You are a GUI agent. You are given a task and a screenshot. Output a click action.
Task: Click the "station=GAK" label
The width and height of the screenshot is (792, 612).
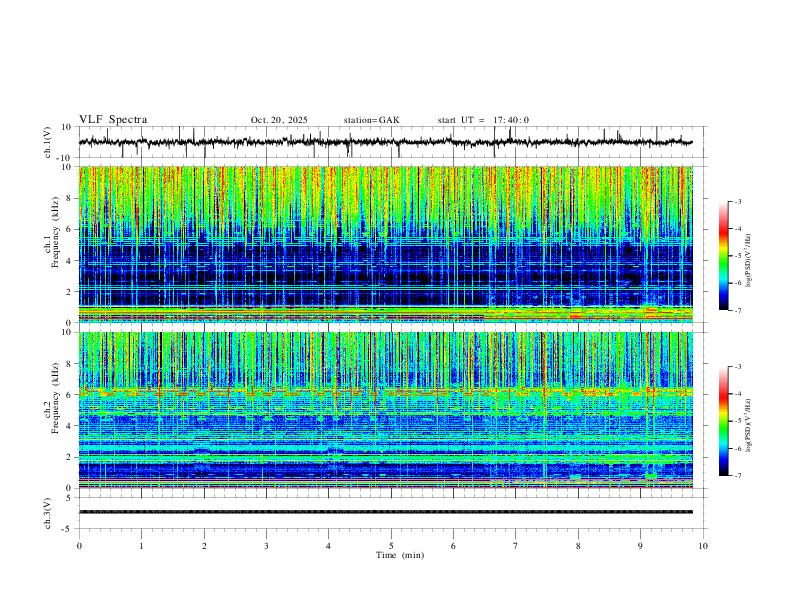pyautogui.click(x=371, y=120)
